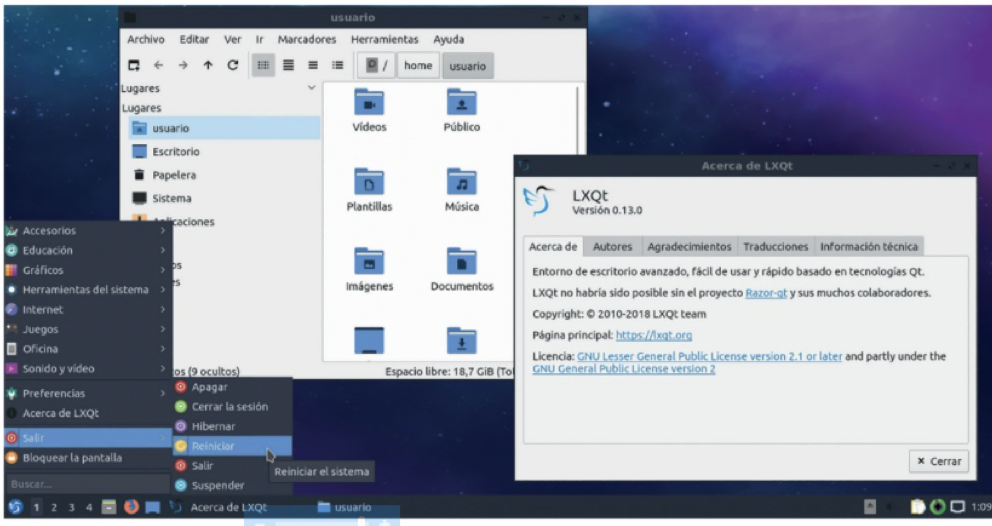Click the usuario taskbar window button
Image resolution: width=992 pixels, height=526 pixels.
pos(345,507)
